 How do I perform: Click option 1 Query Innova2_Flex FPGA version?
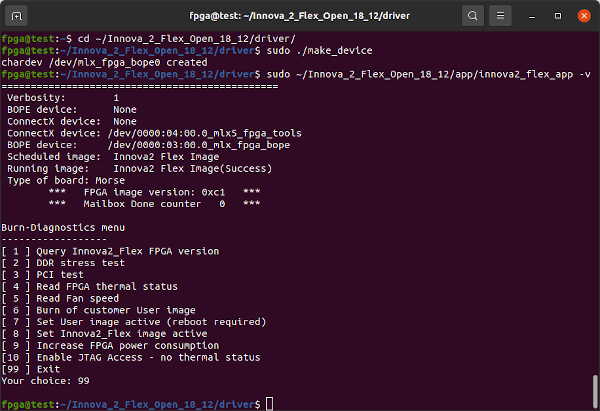click(x=110, y=251)
